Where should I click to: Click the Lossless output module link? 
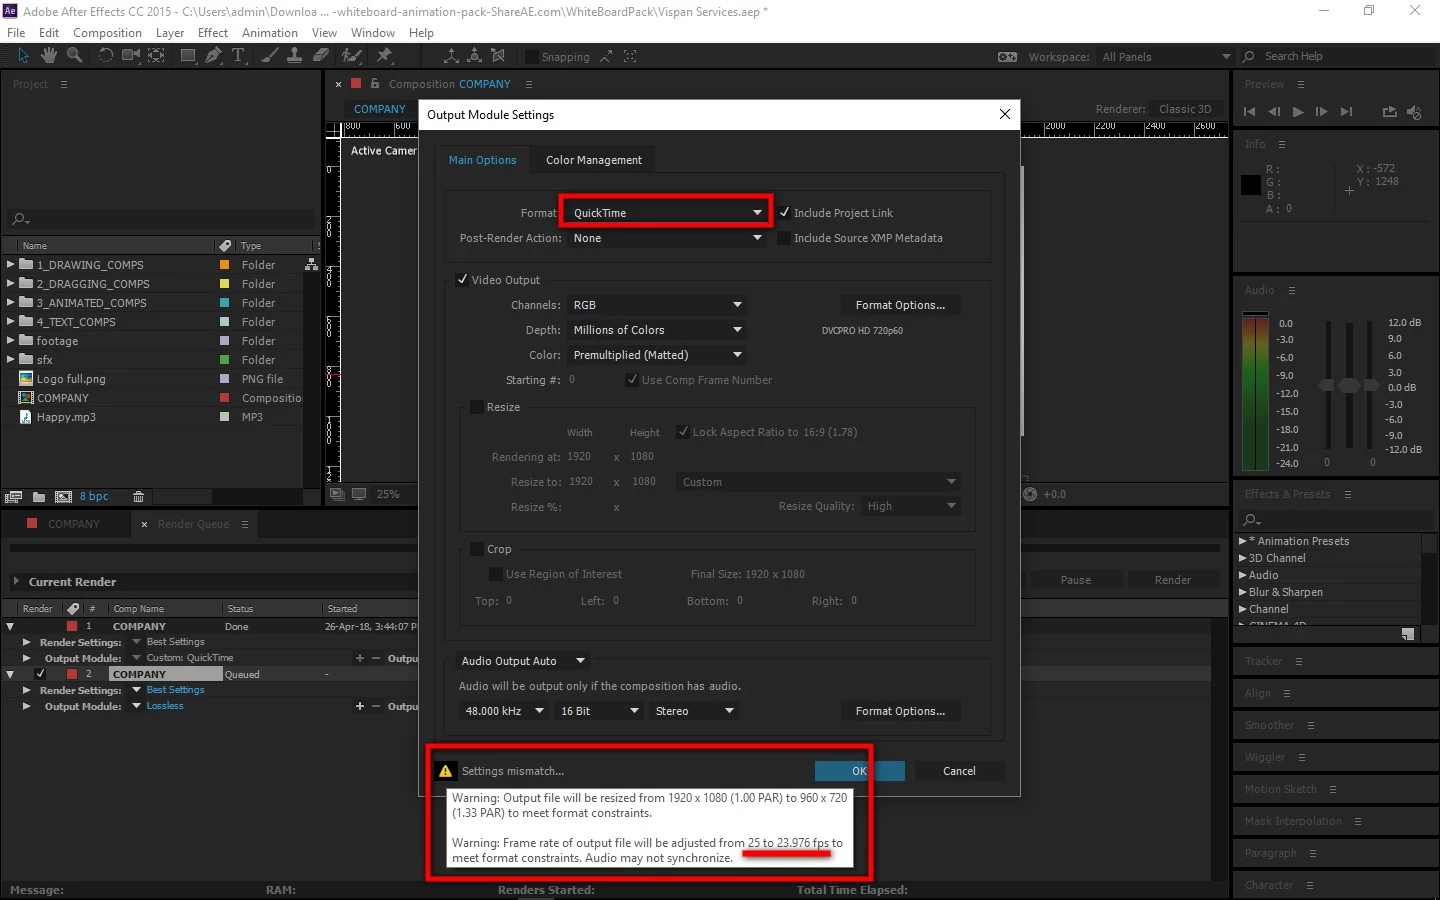coord(165,706)
